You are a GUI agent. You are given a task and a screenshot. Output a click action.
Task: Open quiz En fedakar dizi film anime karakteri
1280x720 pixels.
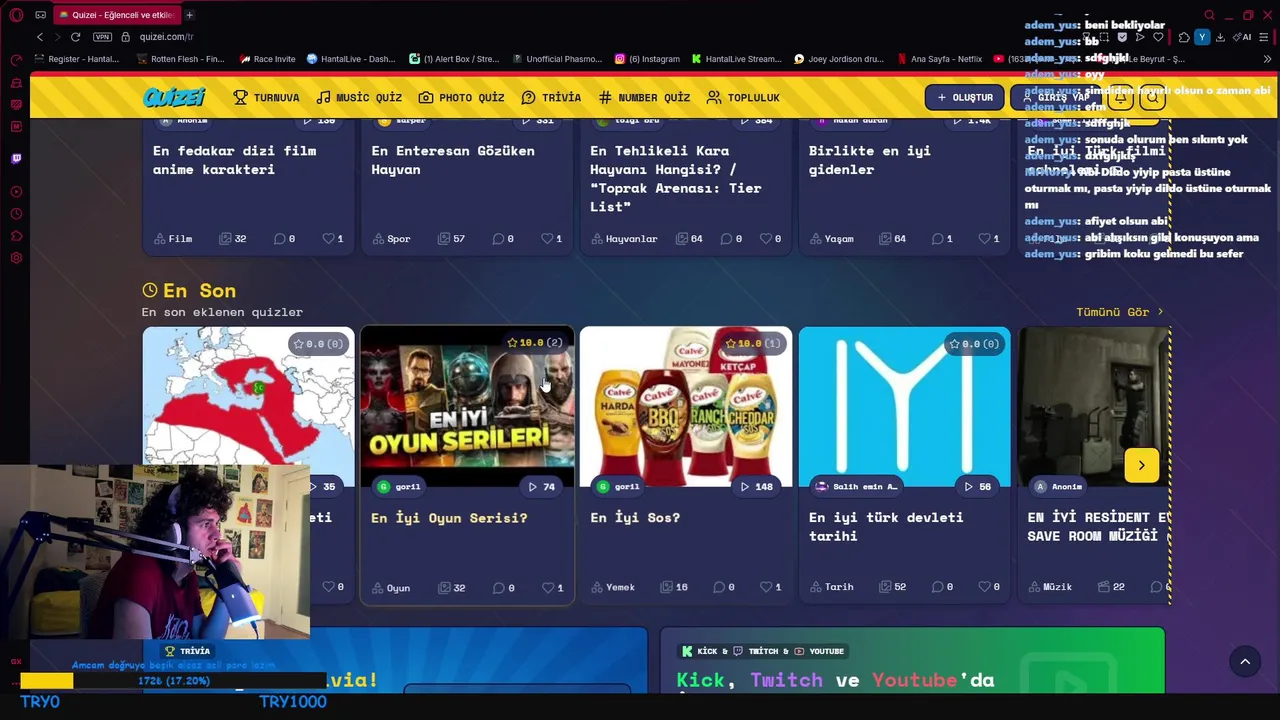coord(234,160)
